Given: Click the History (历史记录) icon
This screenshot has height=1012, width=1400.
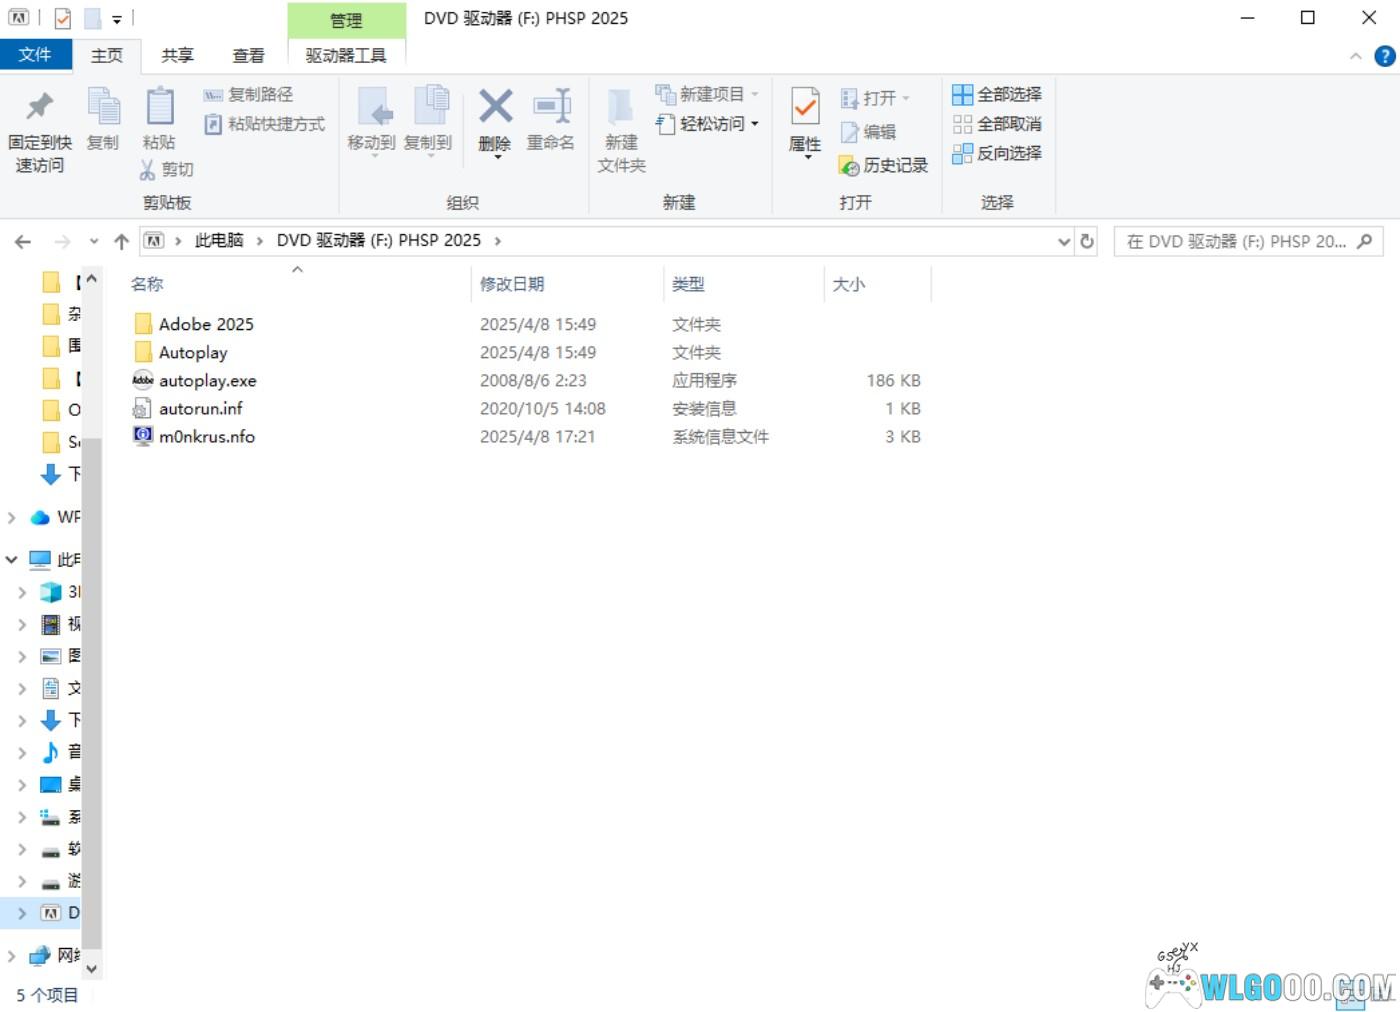Looking at the screenshot, I should point(849,166).
